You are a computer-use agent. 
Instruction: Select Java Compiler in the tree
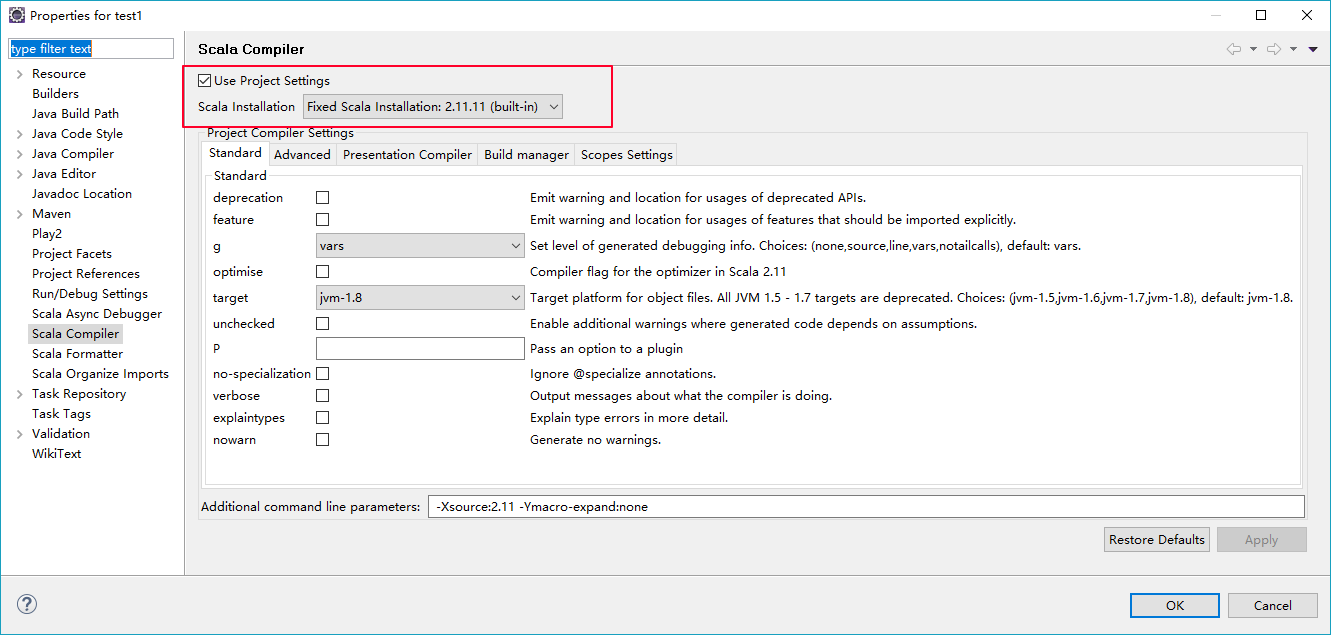tap(73, 154)
